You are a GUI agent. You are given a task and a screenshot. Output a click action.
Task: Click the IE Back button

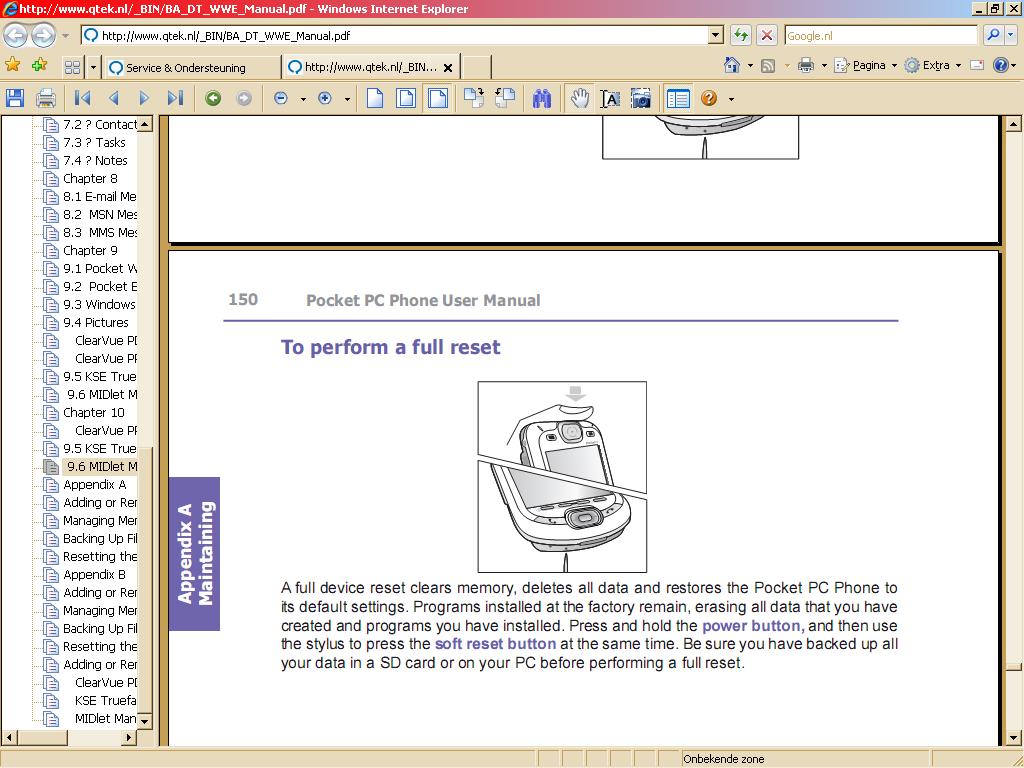click(x=16, y=35)
